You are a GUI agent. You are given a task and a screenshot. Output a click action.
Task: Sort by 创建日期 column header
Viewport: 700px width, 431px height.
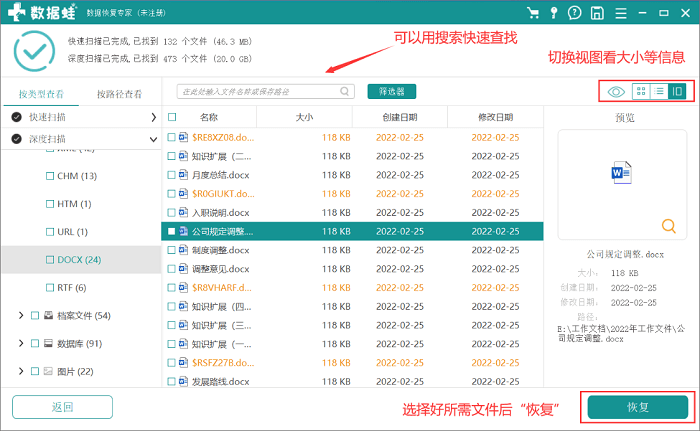(x=400, y=117)
